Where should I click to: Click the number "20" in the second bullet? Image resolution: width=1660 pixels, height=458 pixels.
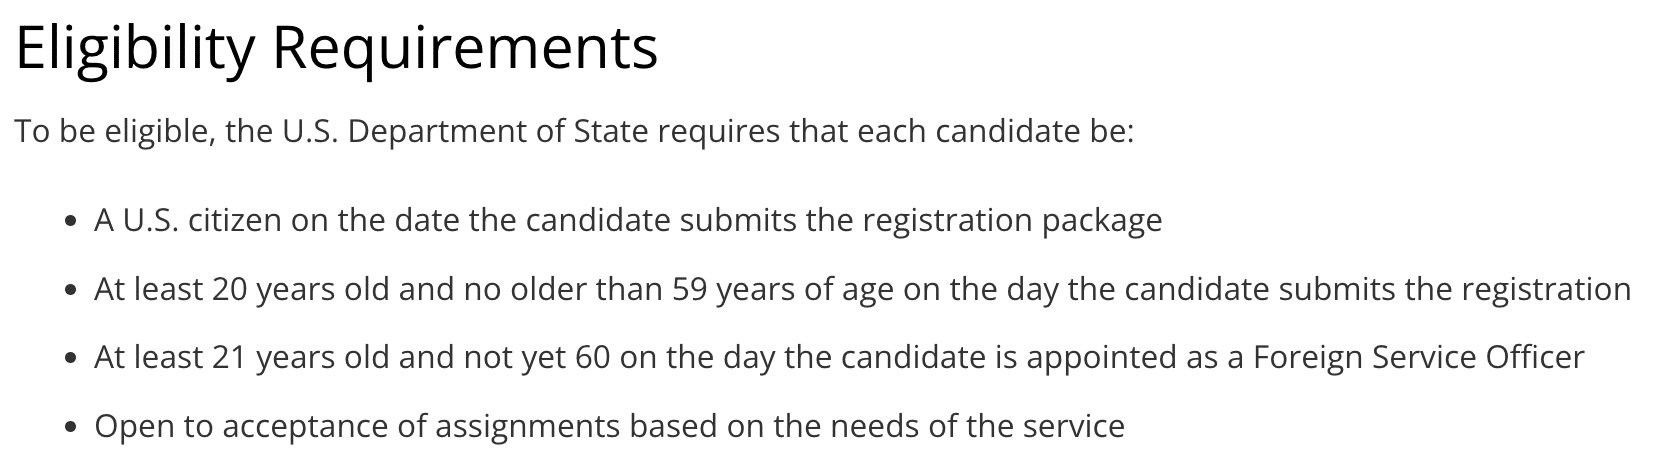pyautogui.click(x=229, y=289)
